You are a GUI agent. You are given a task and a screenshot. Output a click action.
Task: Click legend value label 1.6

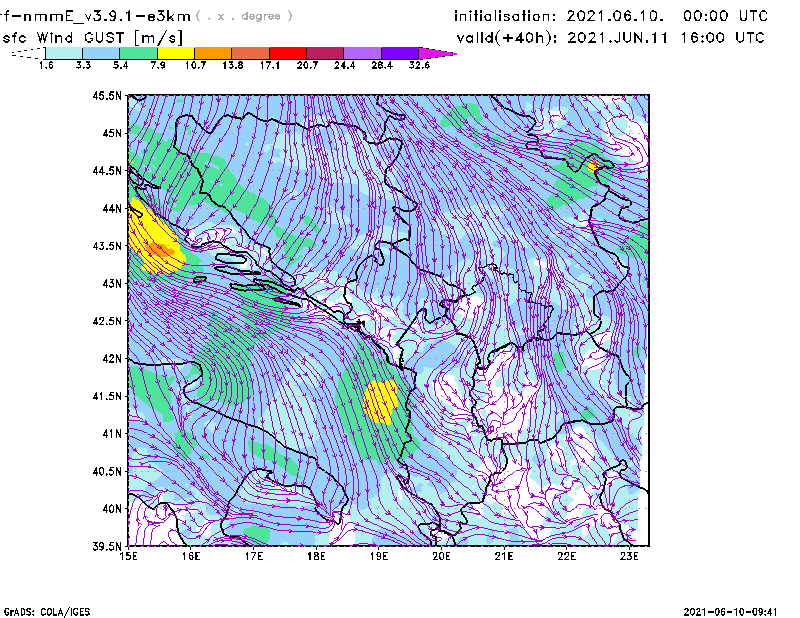click(x=46, y=65)
